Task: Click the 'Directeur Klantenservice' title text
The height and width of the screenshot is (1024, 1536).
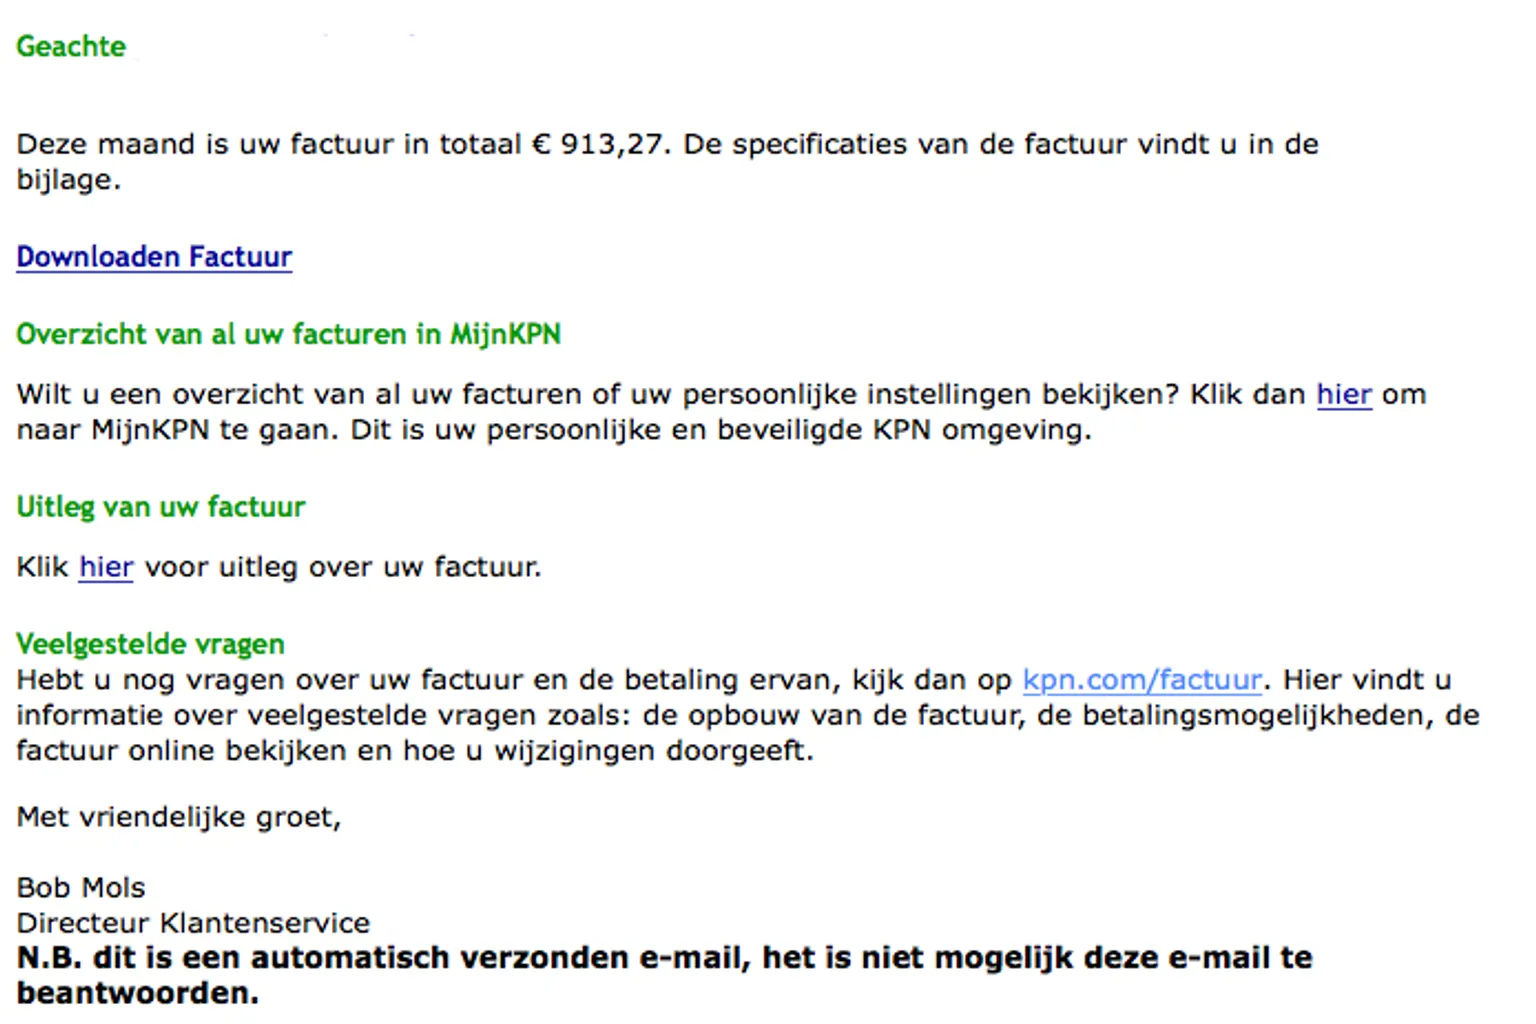Action: pyautogui.click(x=193, y=923)
